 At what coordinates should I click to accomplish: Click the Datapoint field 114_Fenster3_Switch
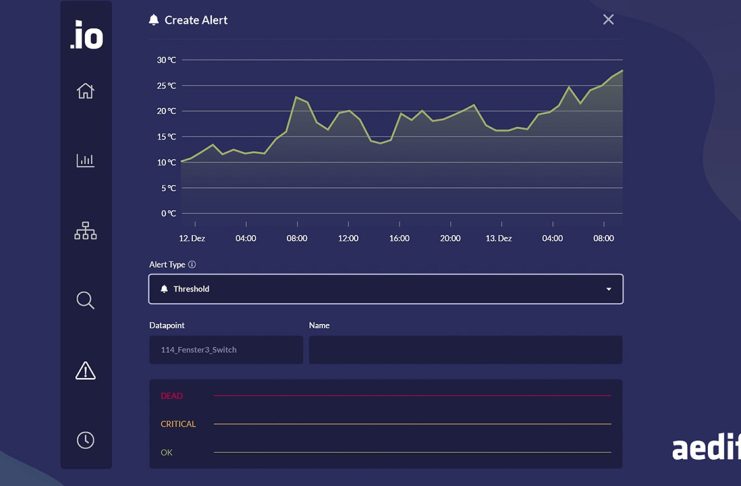click(x=226, y=350)
